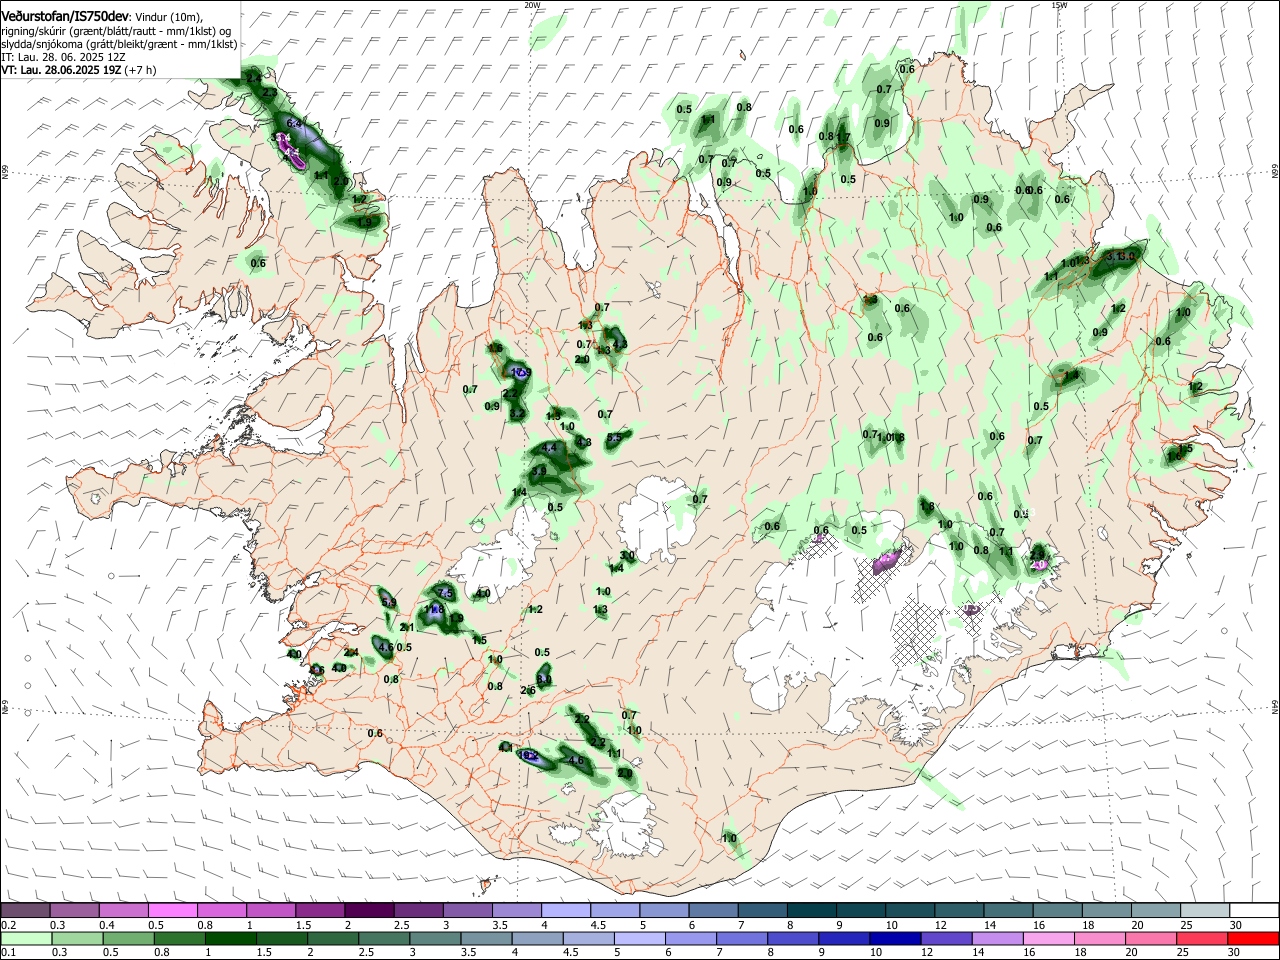The width and height of the screenshot is (1280, 960).
Task: Select dark green 1 swatch in rain legend
Action: coord(231,938)
